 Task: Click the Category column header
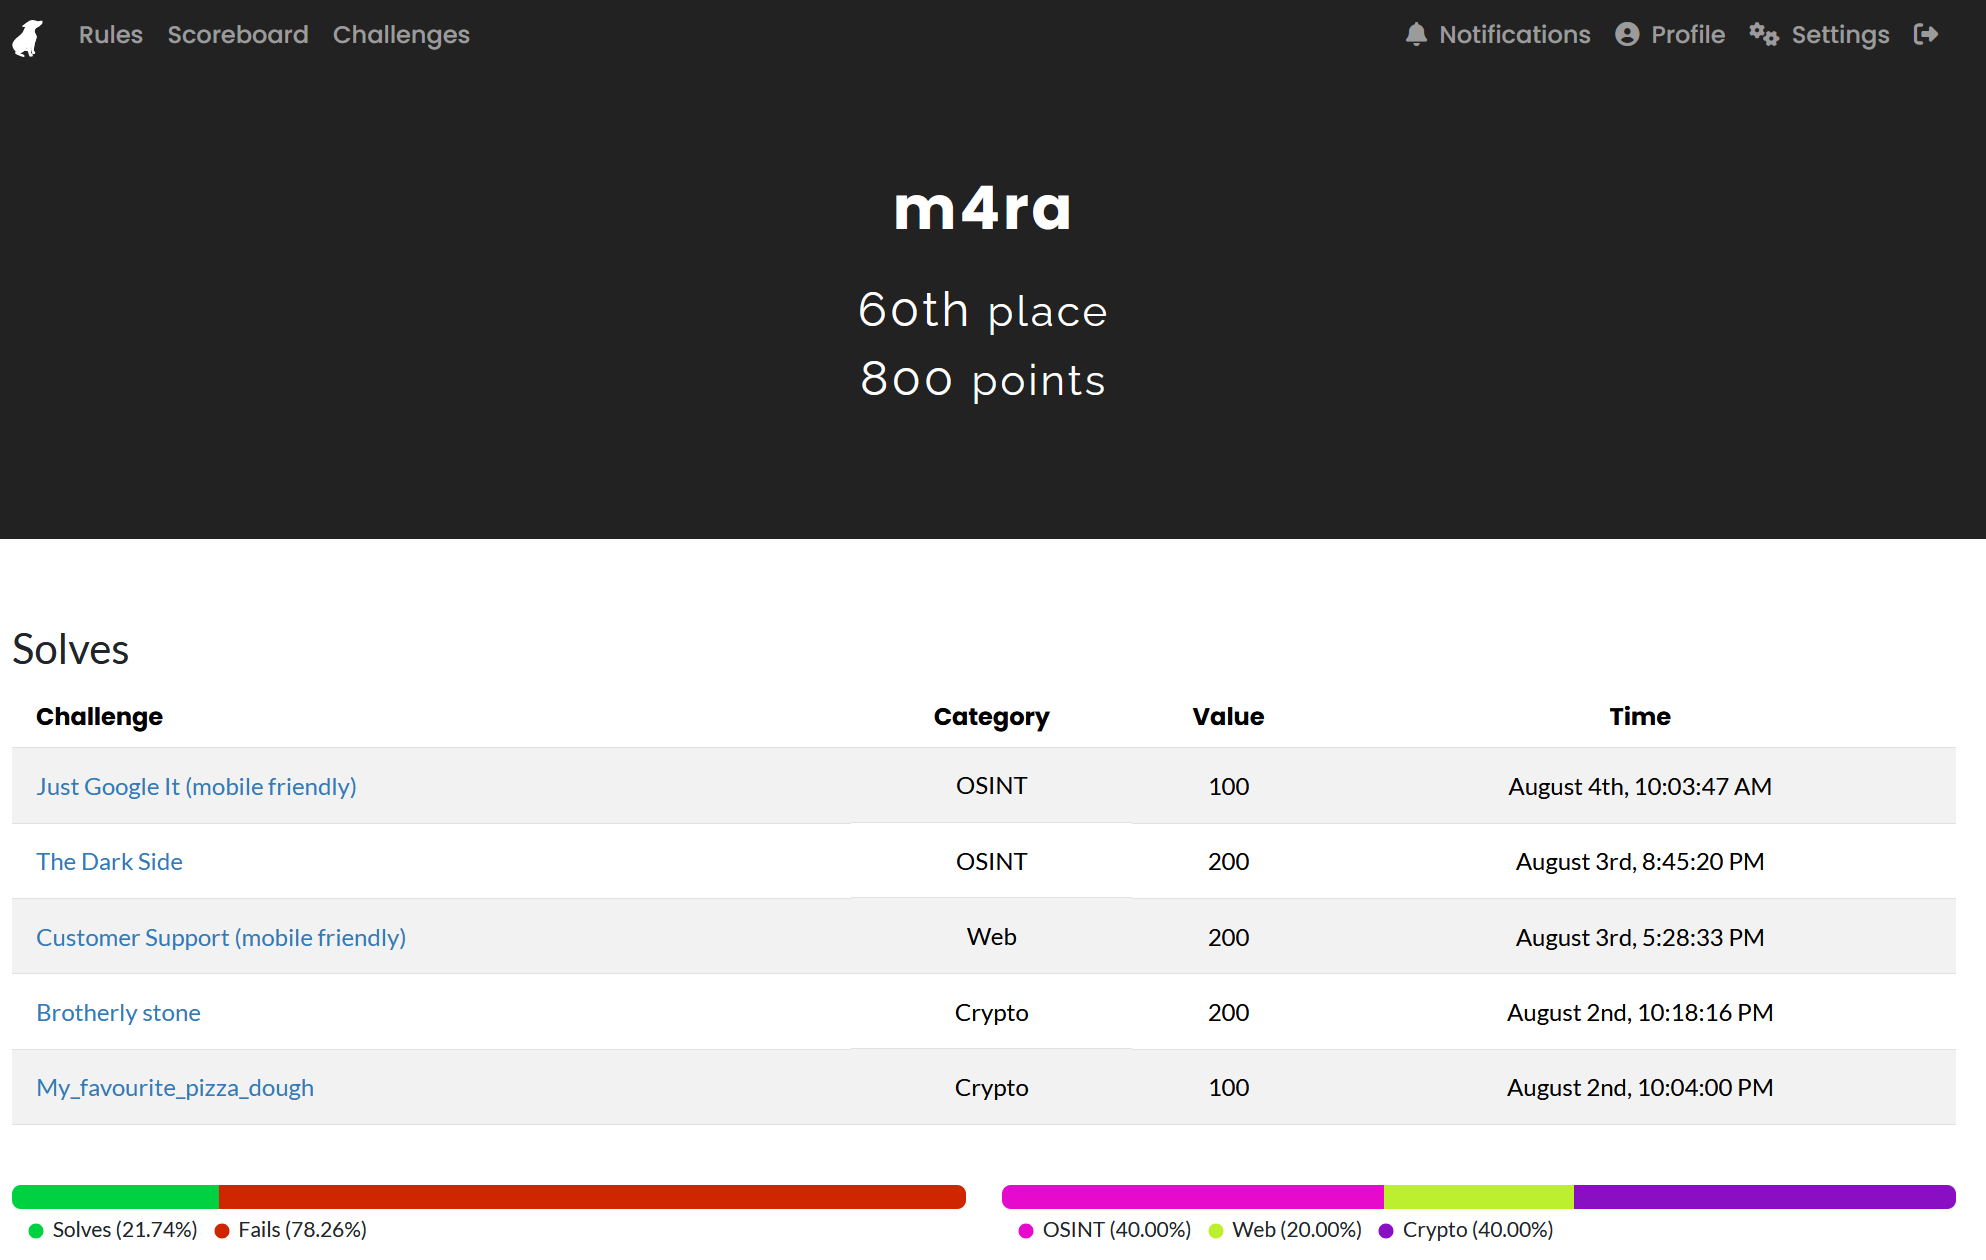[x=991, y=717]
